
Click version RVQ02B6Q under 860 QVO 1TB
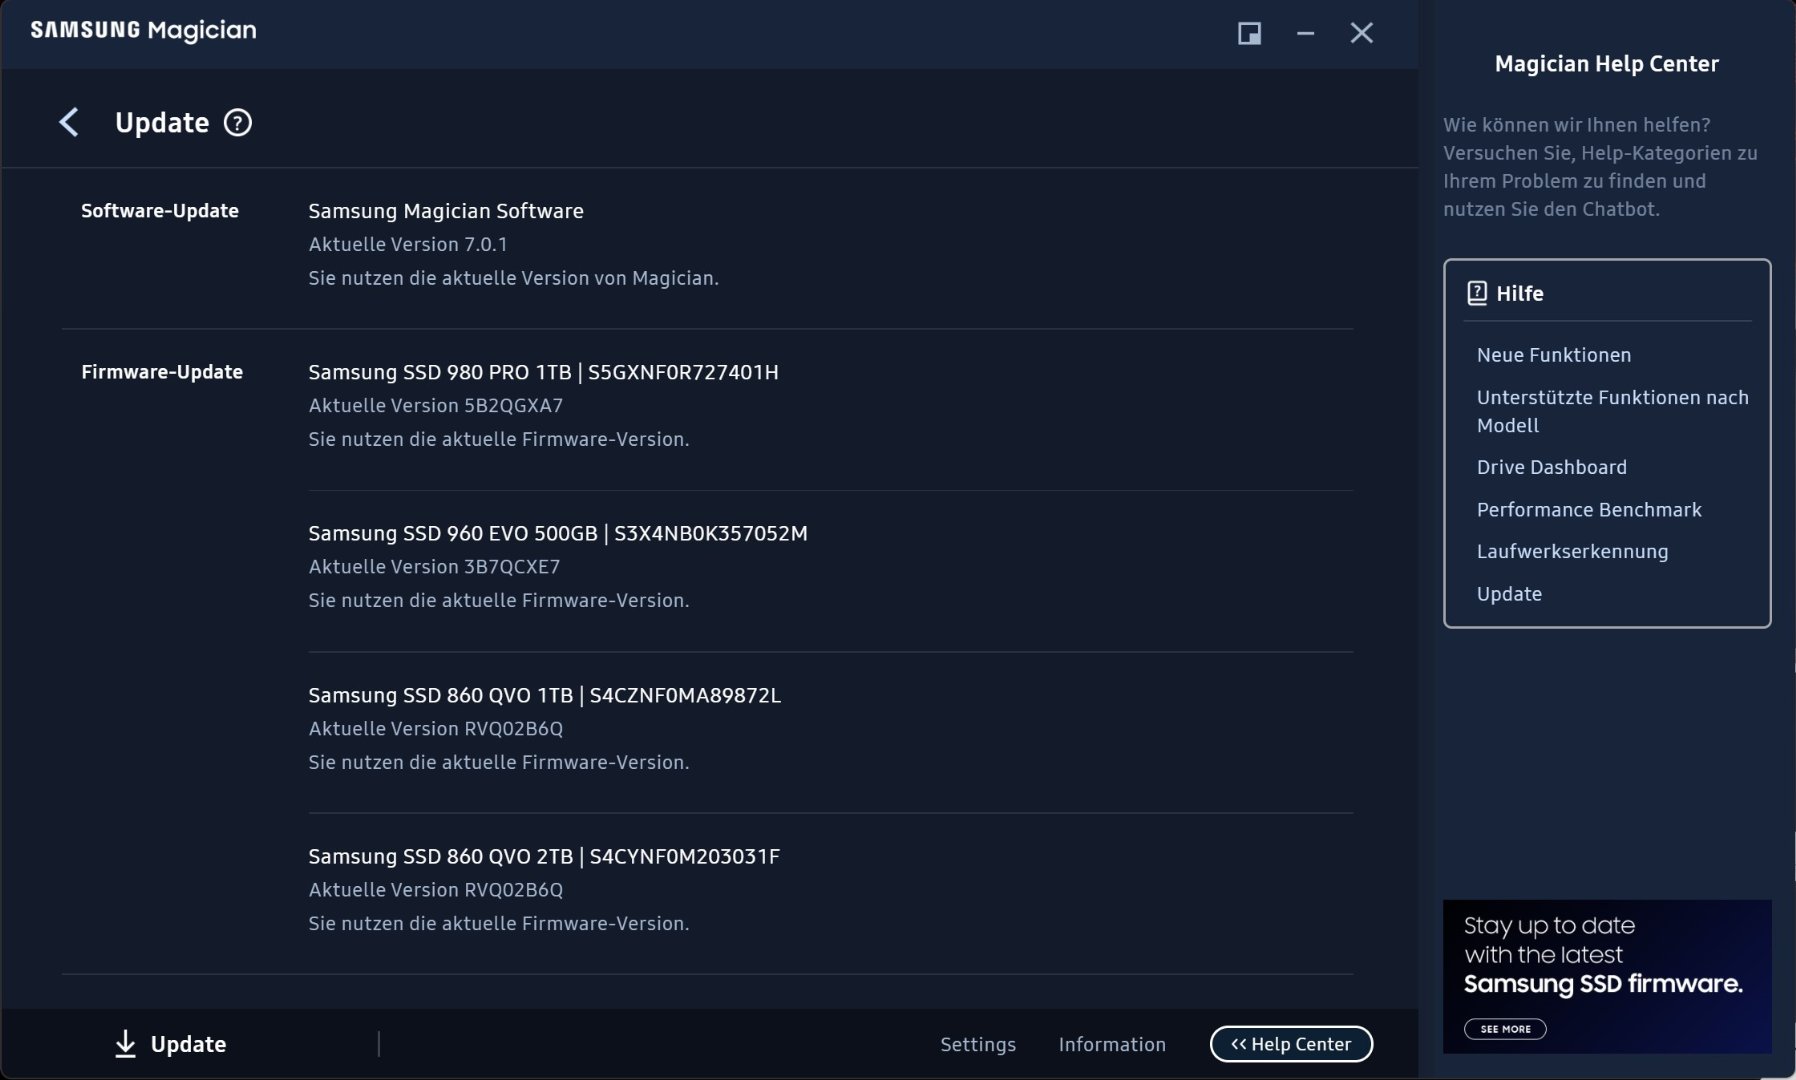click(513, 729)
